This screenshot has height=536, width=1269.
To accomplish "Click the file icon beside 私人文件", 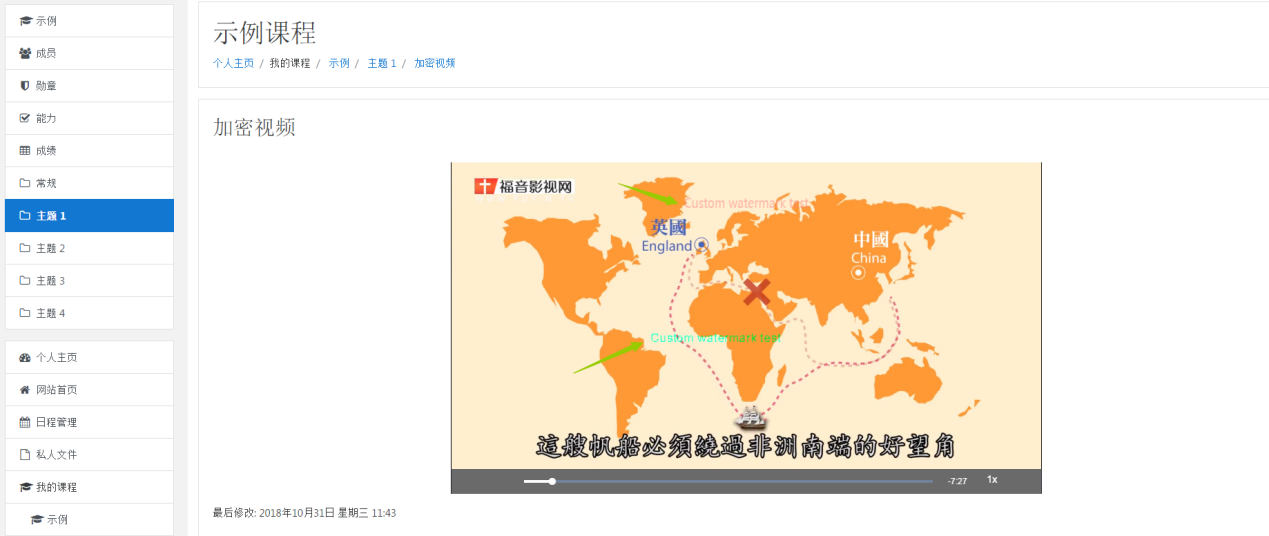I will click(x=25, y=455).
